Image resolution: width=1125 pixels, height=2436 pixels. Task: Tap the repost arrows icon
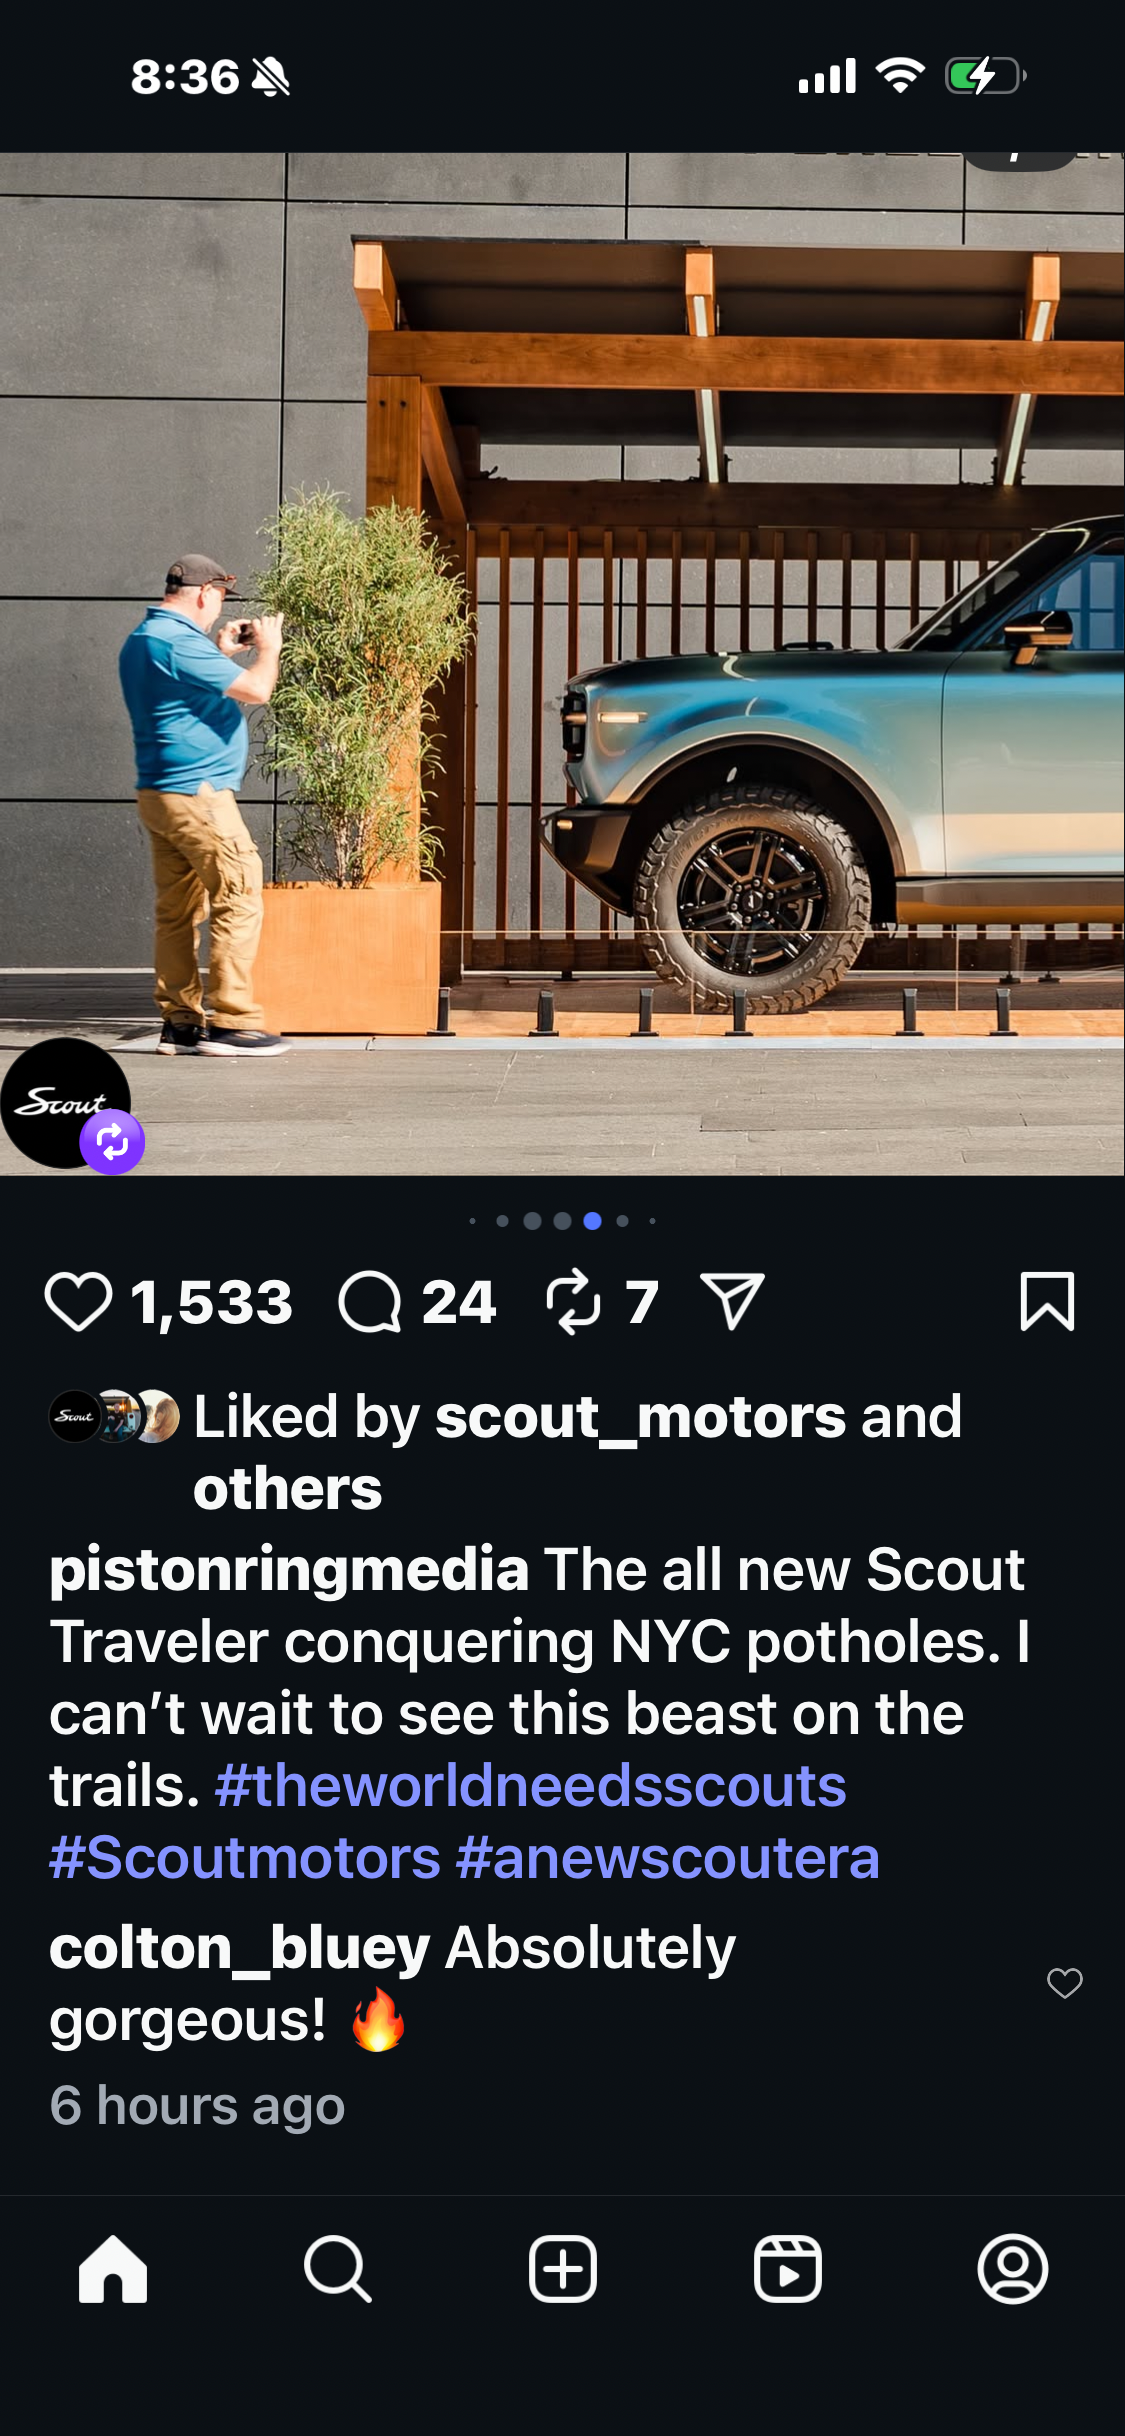pyautogui.click(x=573, y=1302)
